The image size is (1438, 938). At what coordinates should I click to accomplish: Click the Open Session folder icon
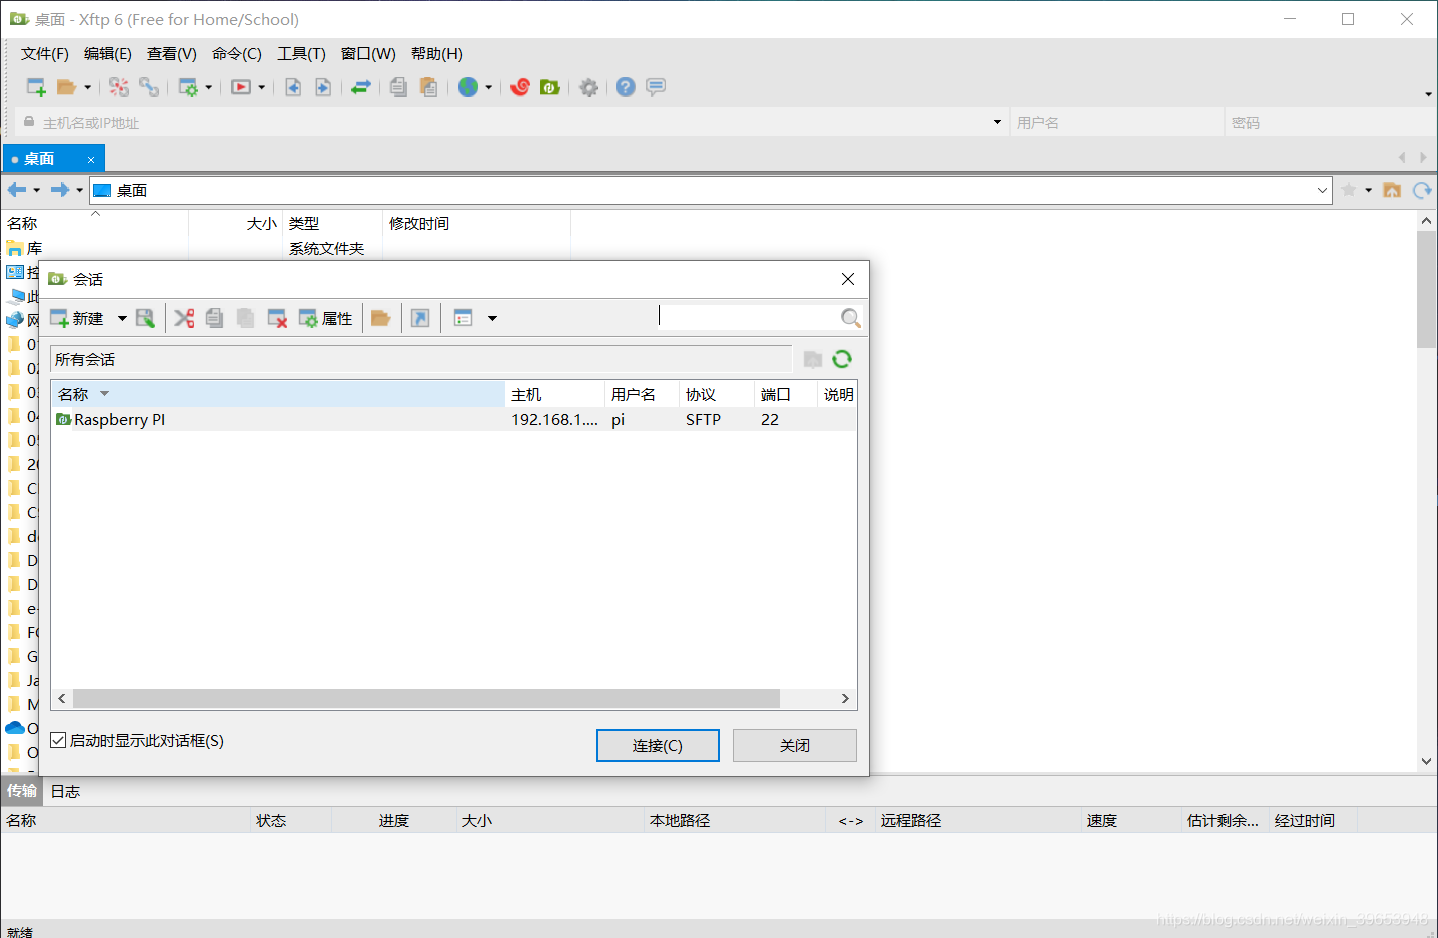coord(66,87)
